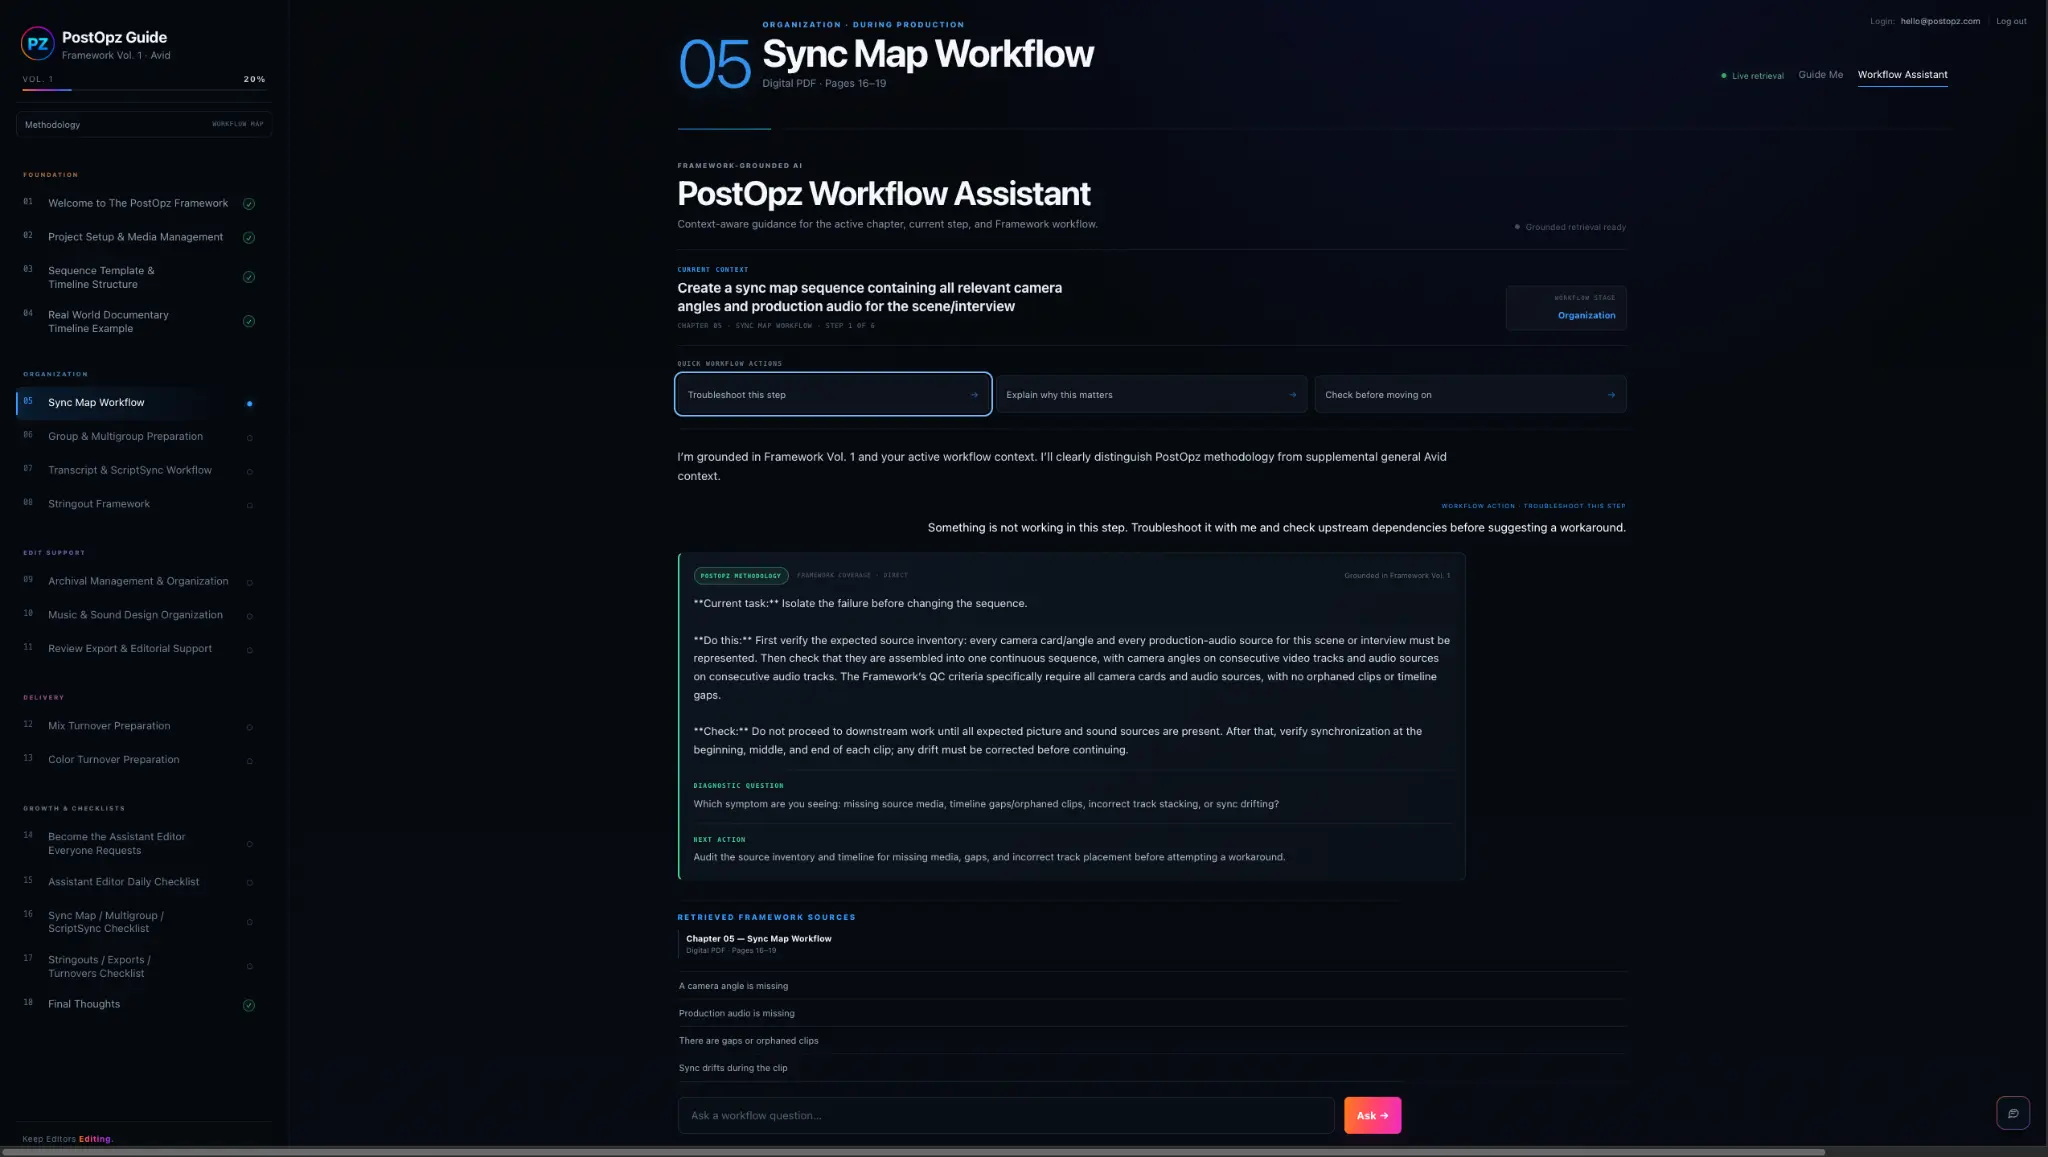This screenshot has width=2048, height=1157.
Task: Click completed checkmark for Sequence Template & Timeline Structure
Action: click(x=249, y=277)
